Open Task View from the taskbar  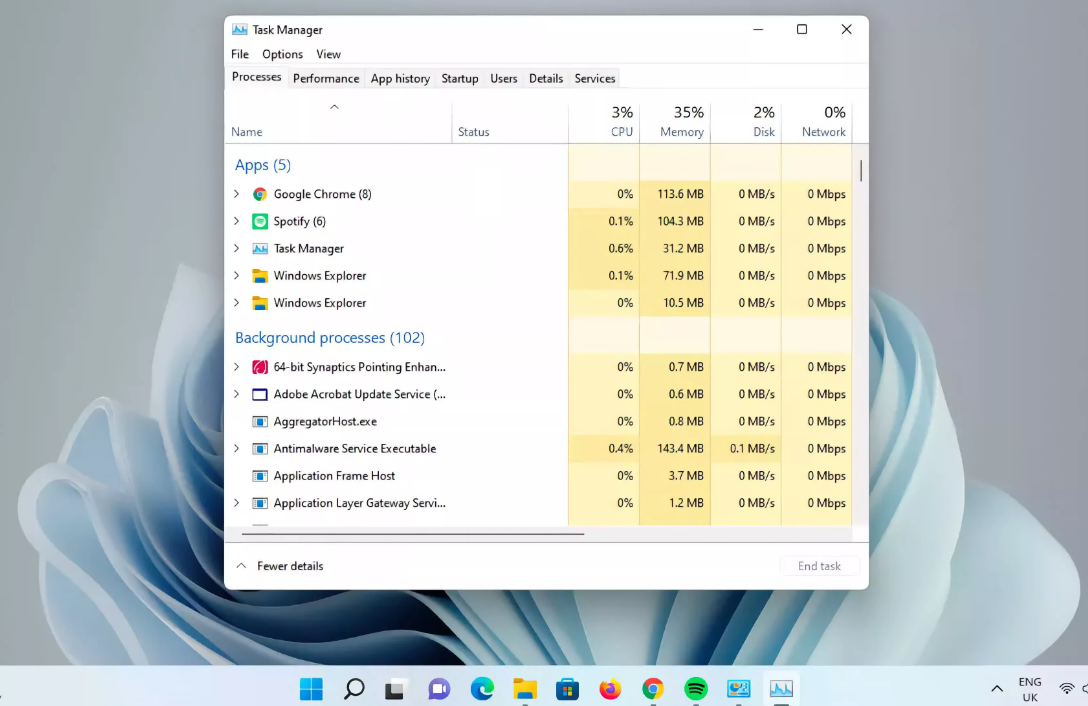tap(396, 689)
